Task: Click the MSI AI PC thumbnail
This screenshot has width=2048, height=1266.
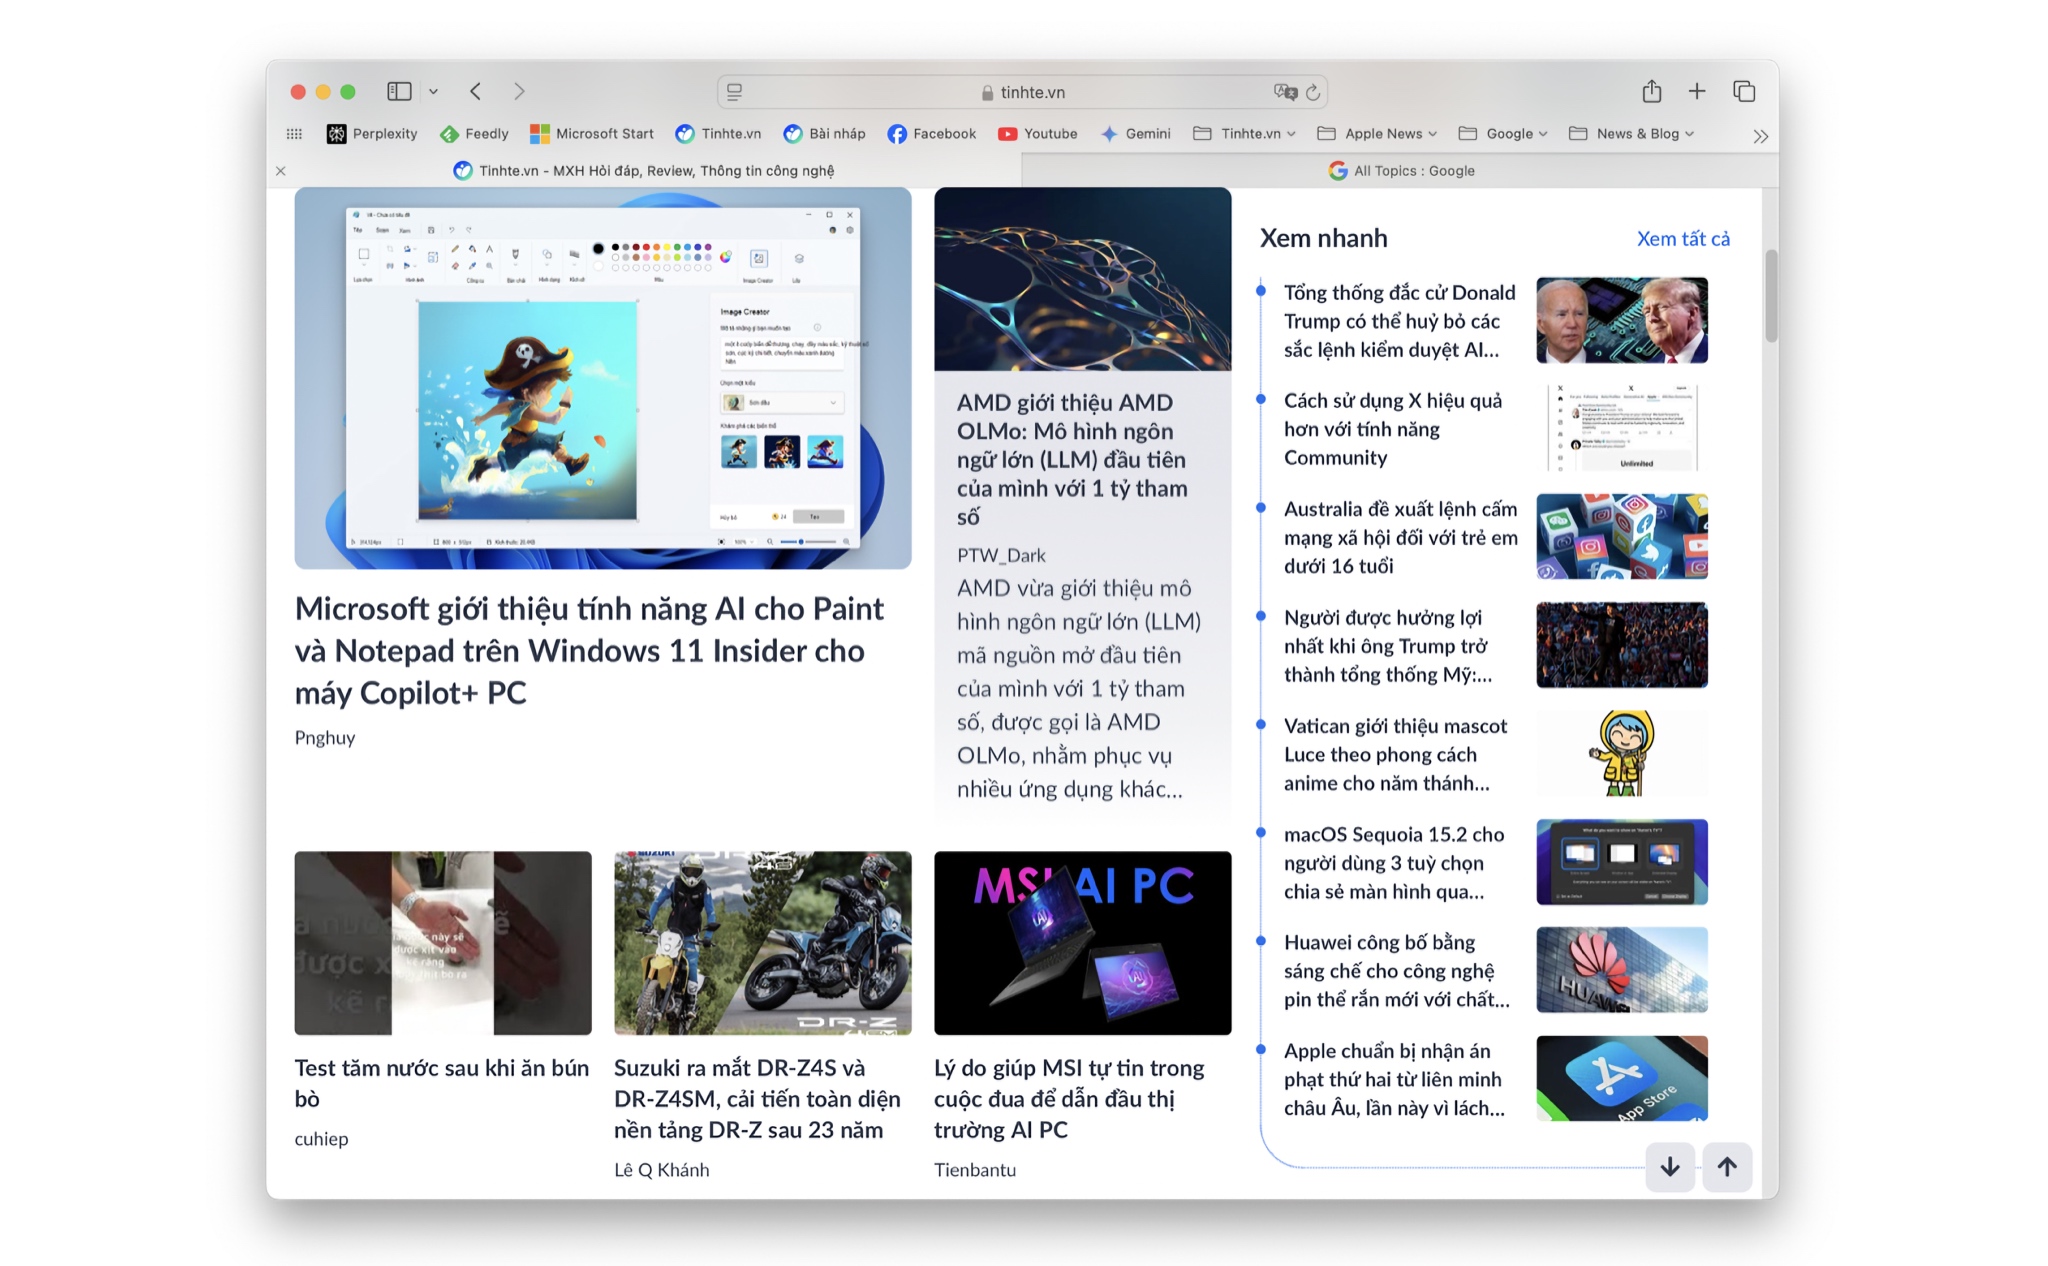Action: click(1083, 943)
